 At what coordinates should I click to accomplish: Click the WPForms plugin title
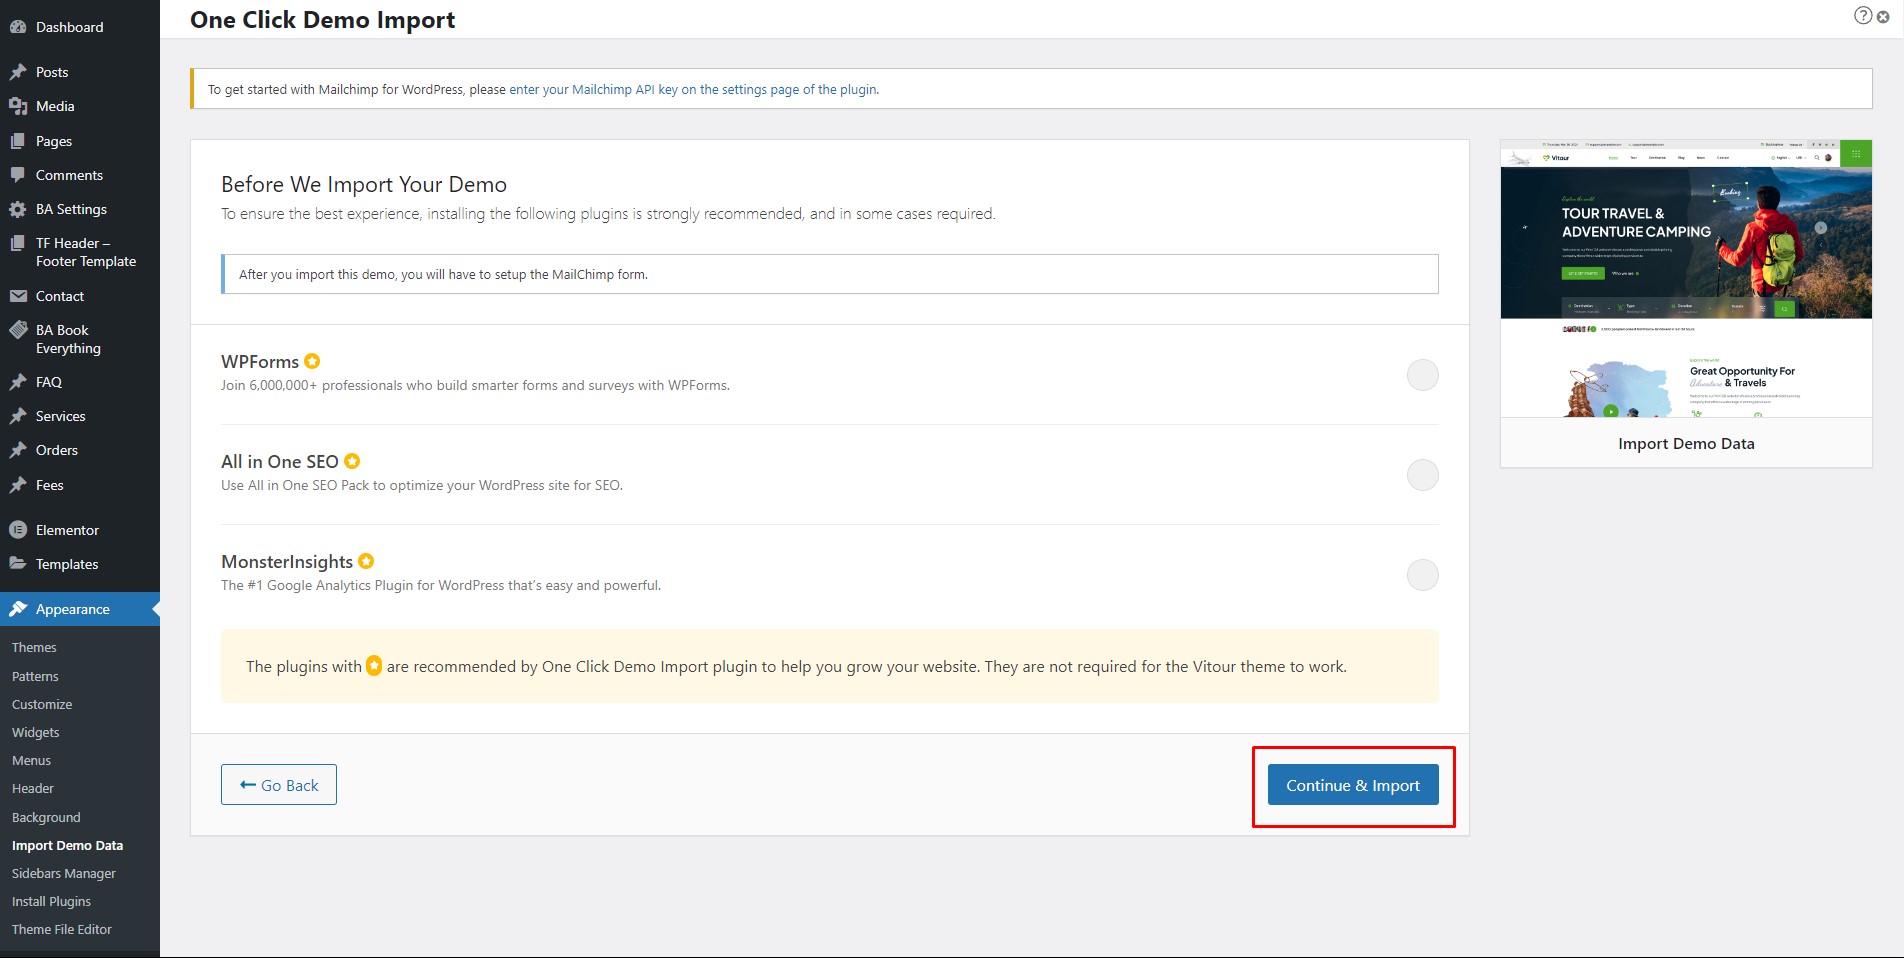[x=260, y=361]
